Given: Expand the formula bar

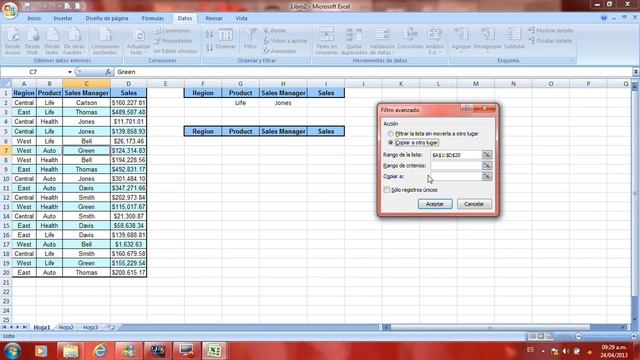Looking at the screenshot, I should (x=636, y=72).
